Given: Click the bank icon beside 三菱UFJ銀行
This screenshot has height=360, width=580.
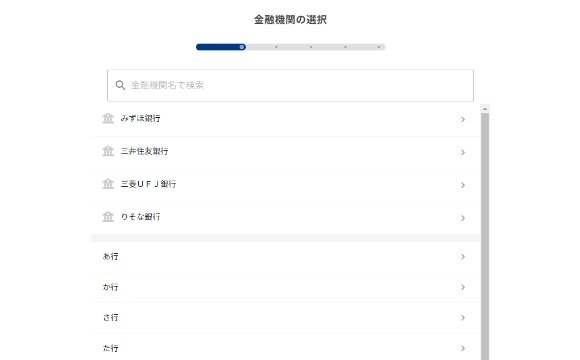Looking at the screenshot, I should click(x=108, y=184).
